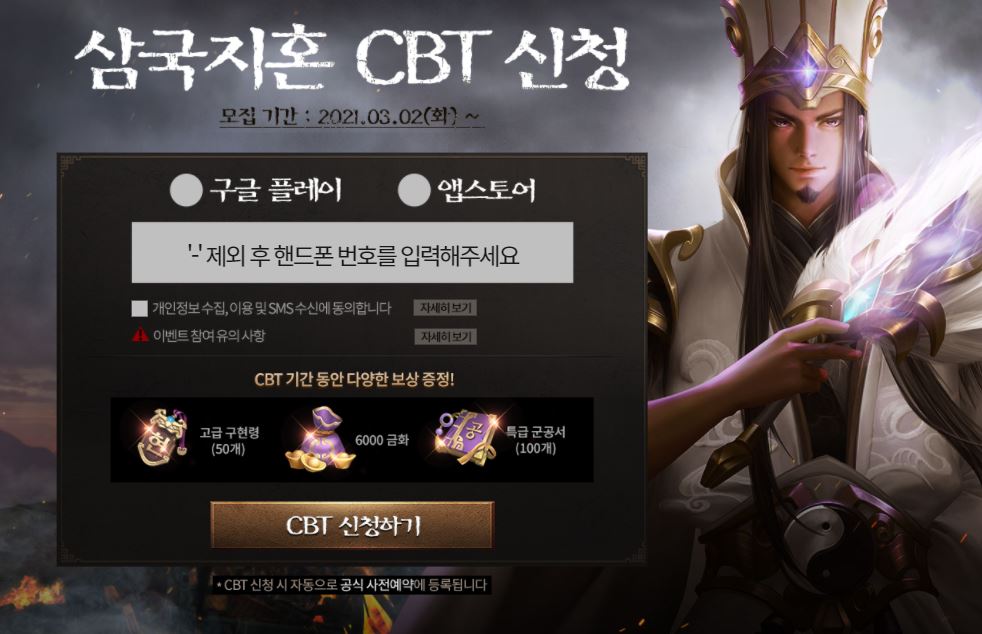982x634 pixels.
Task: Click the CBT 신청하기 button
Action: (352, 525)
